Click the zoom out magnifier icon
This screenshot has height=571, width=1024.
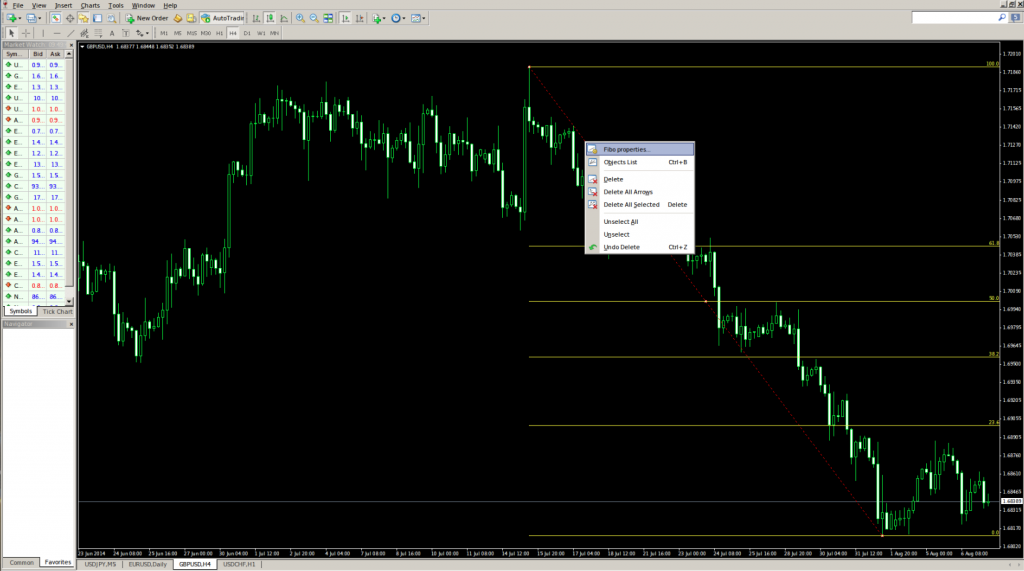(x=314, y=18)
